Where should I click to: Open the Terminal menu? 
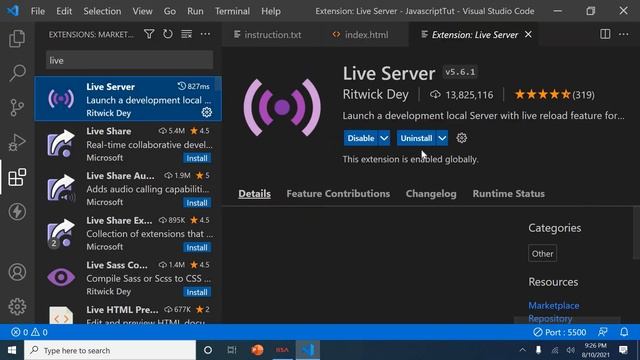click(x=232, y=11)
